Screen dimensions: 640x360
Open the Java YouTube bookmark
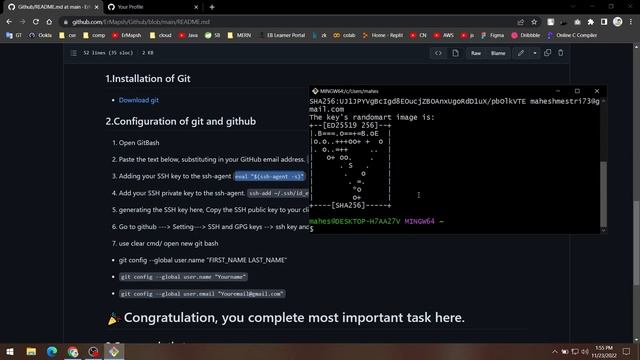[188, 36]
